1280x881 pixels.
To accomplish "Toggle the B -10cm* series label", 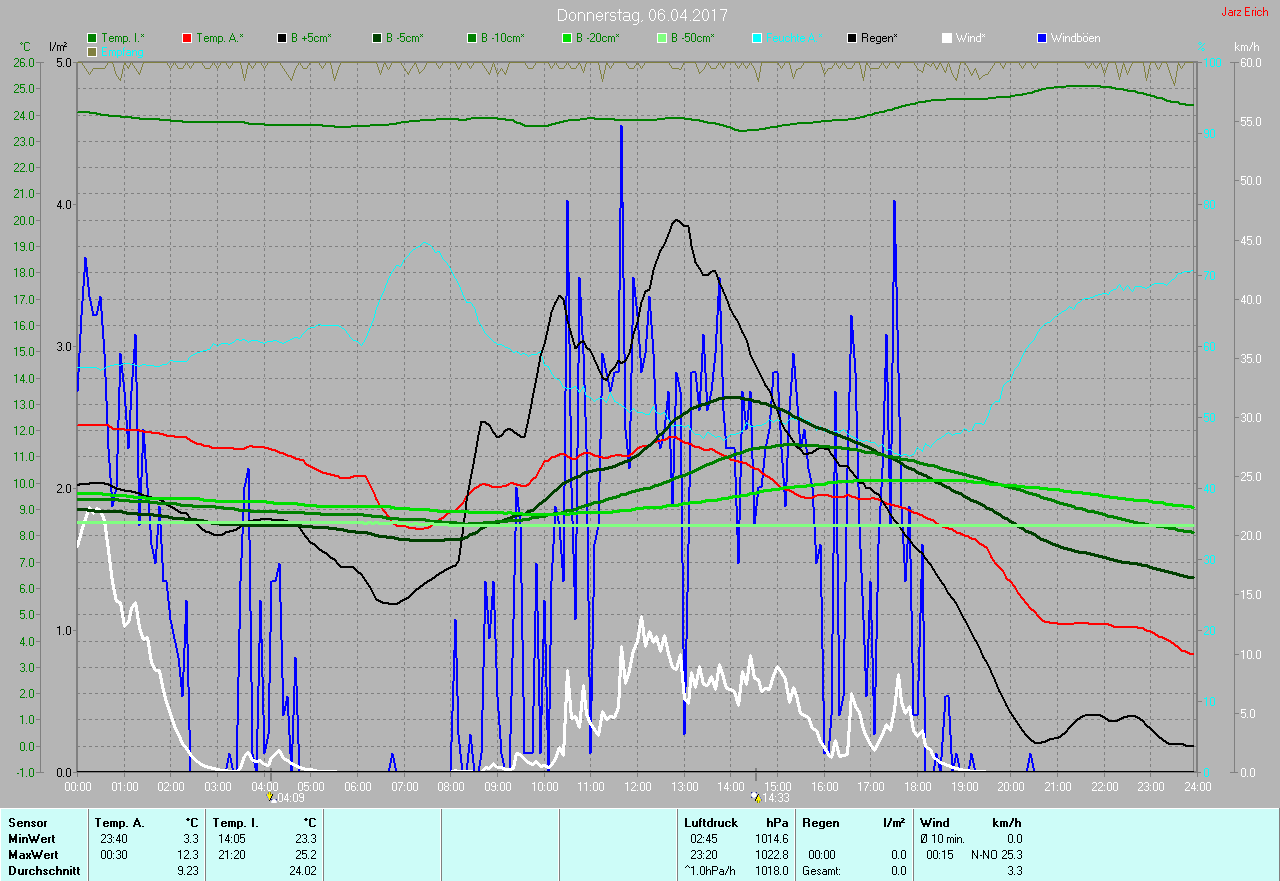I will click(x=501, y=38).
